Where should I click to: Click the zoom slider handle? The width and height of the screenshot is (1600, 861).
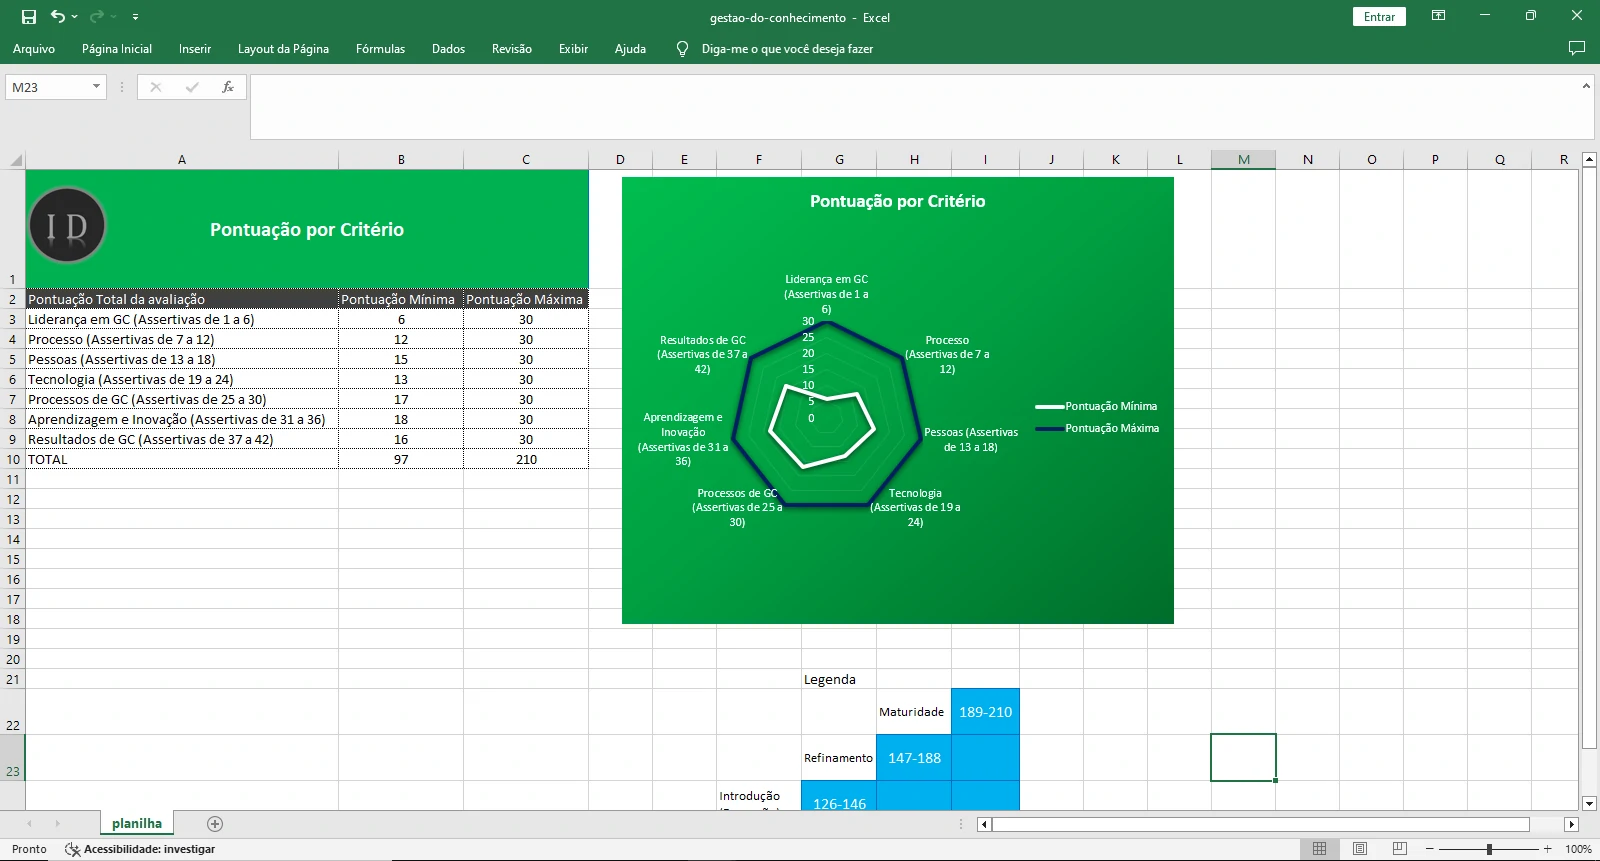[1489, 849]
